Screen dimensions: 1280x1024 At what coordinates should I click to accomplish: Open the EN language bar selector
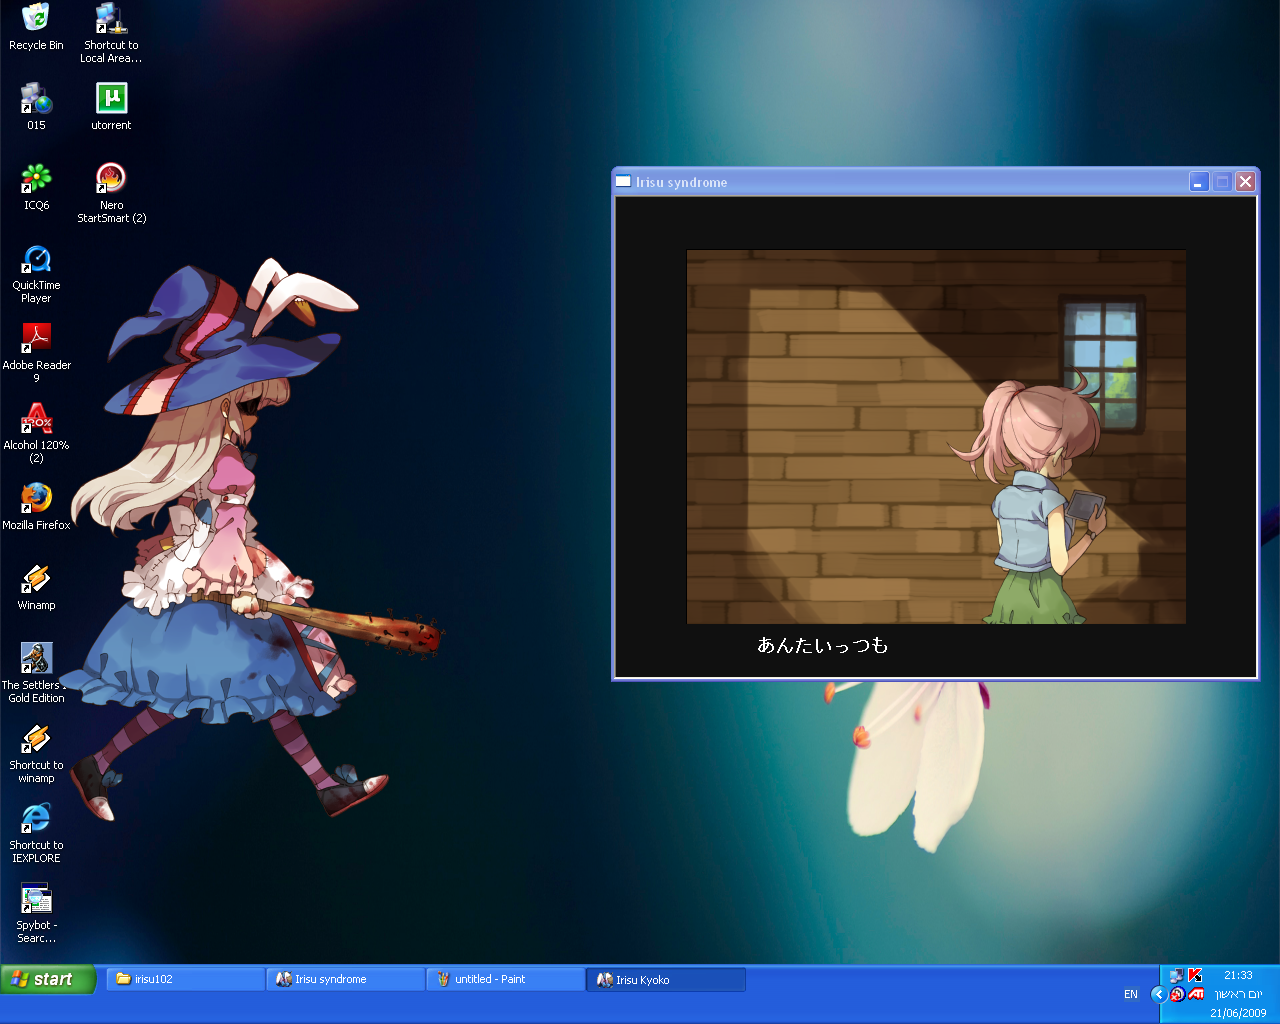coord(1131,994)
